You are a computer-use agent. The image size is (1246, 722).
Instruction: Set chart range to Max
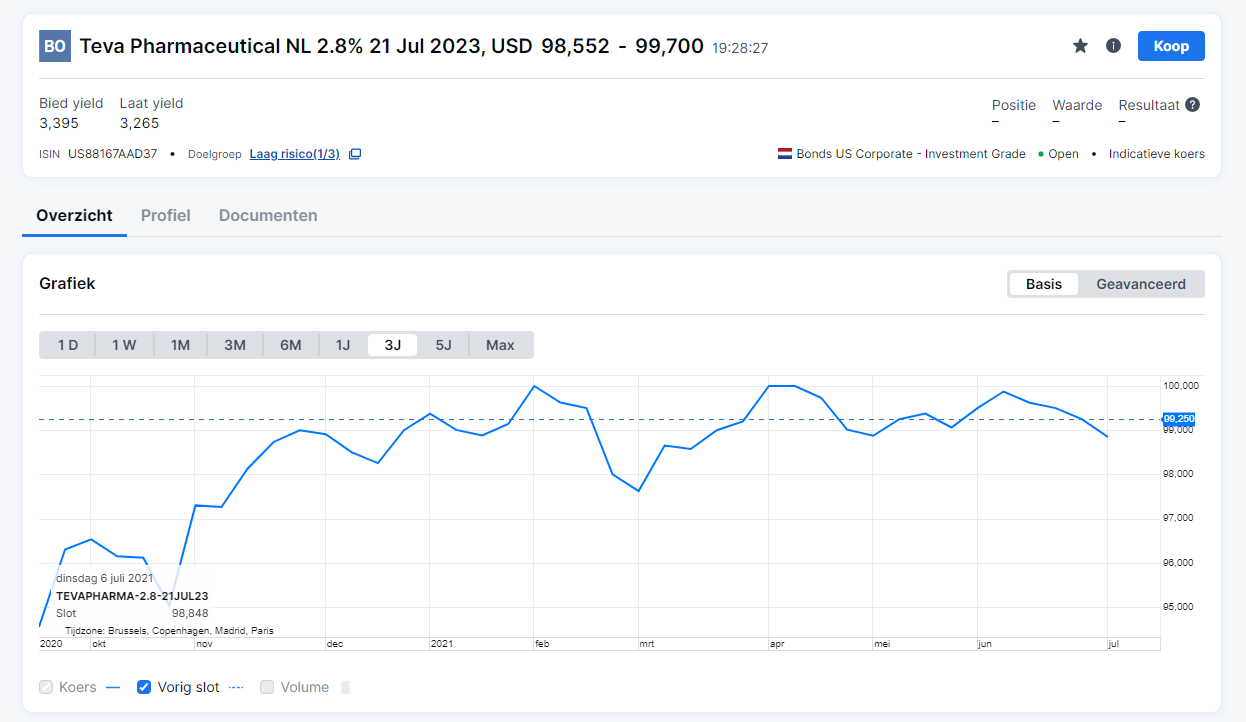point(500,345)
